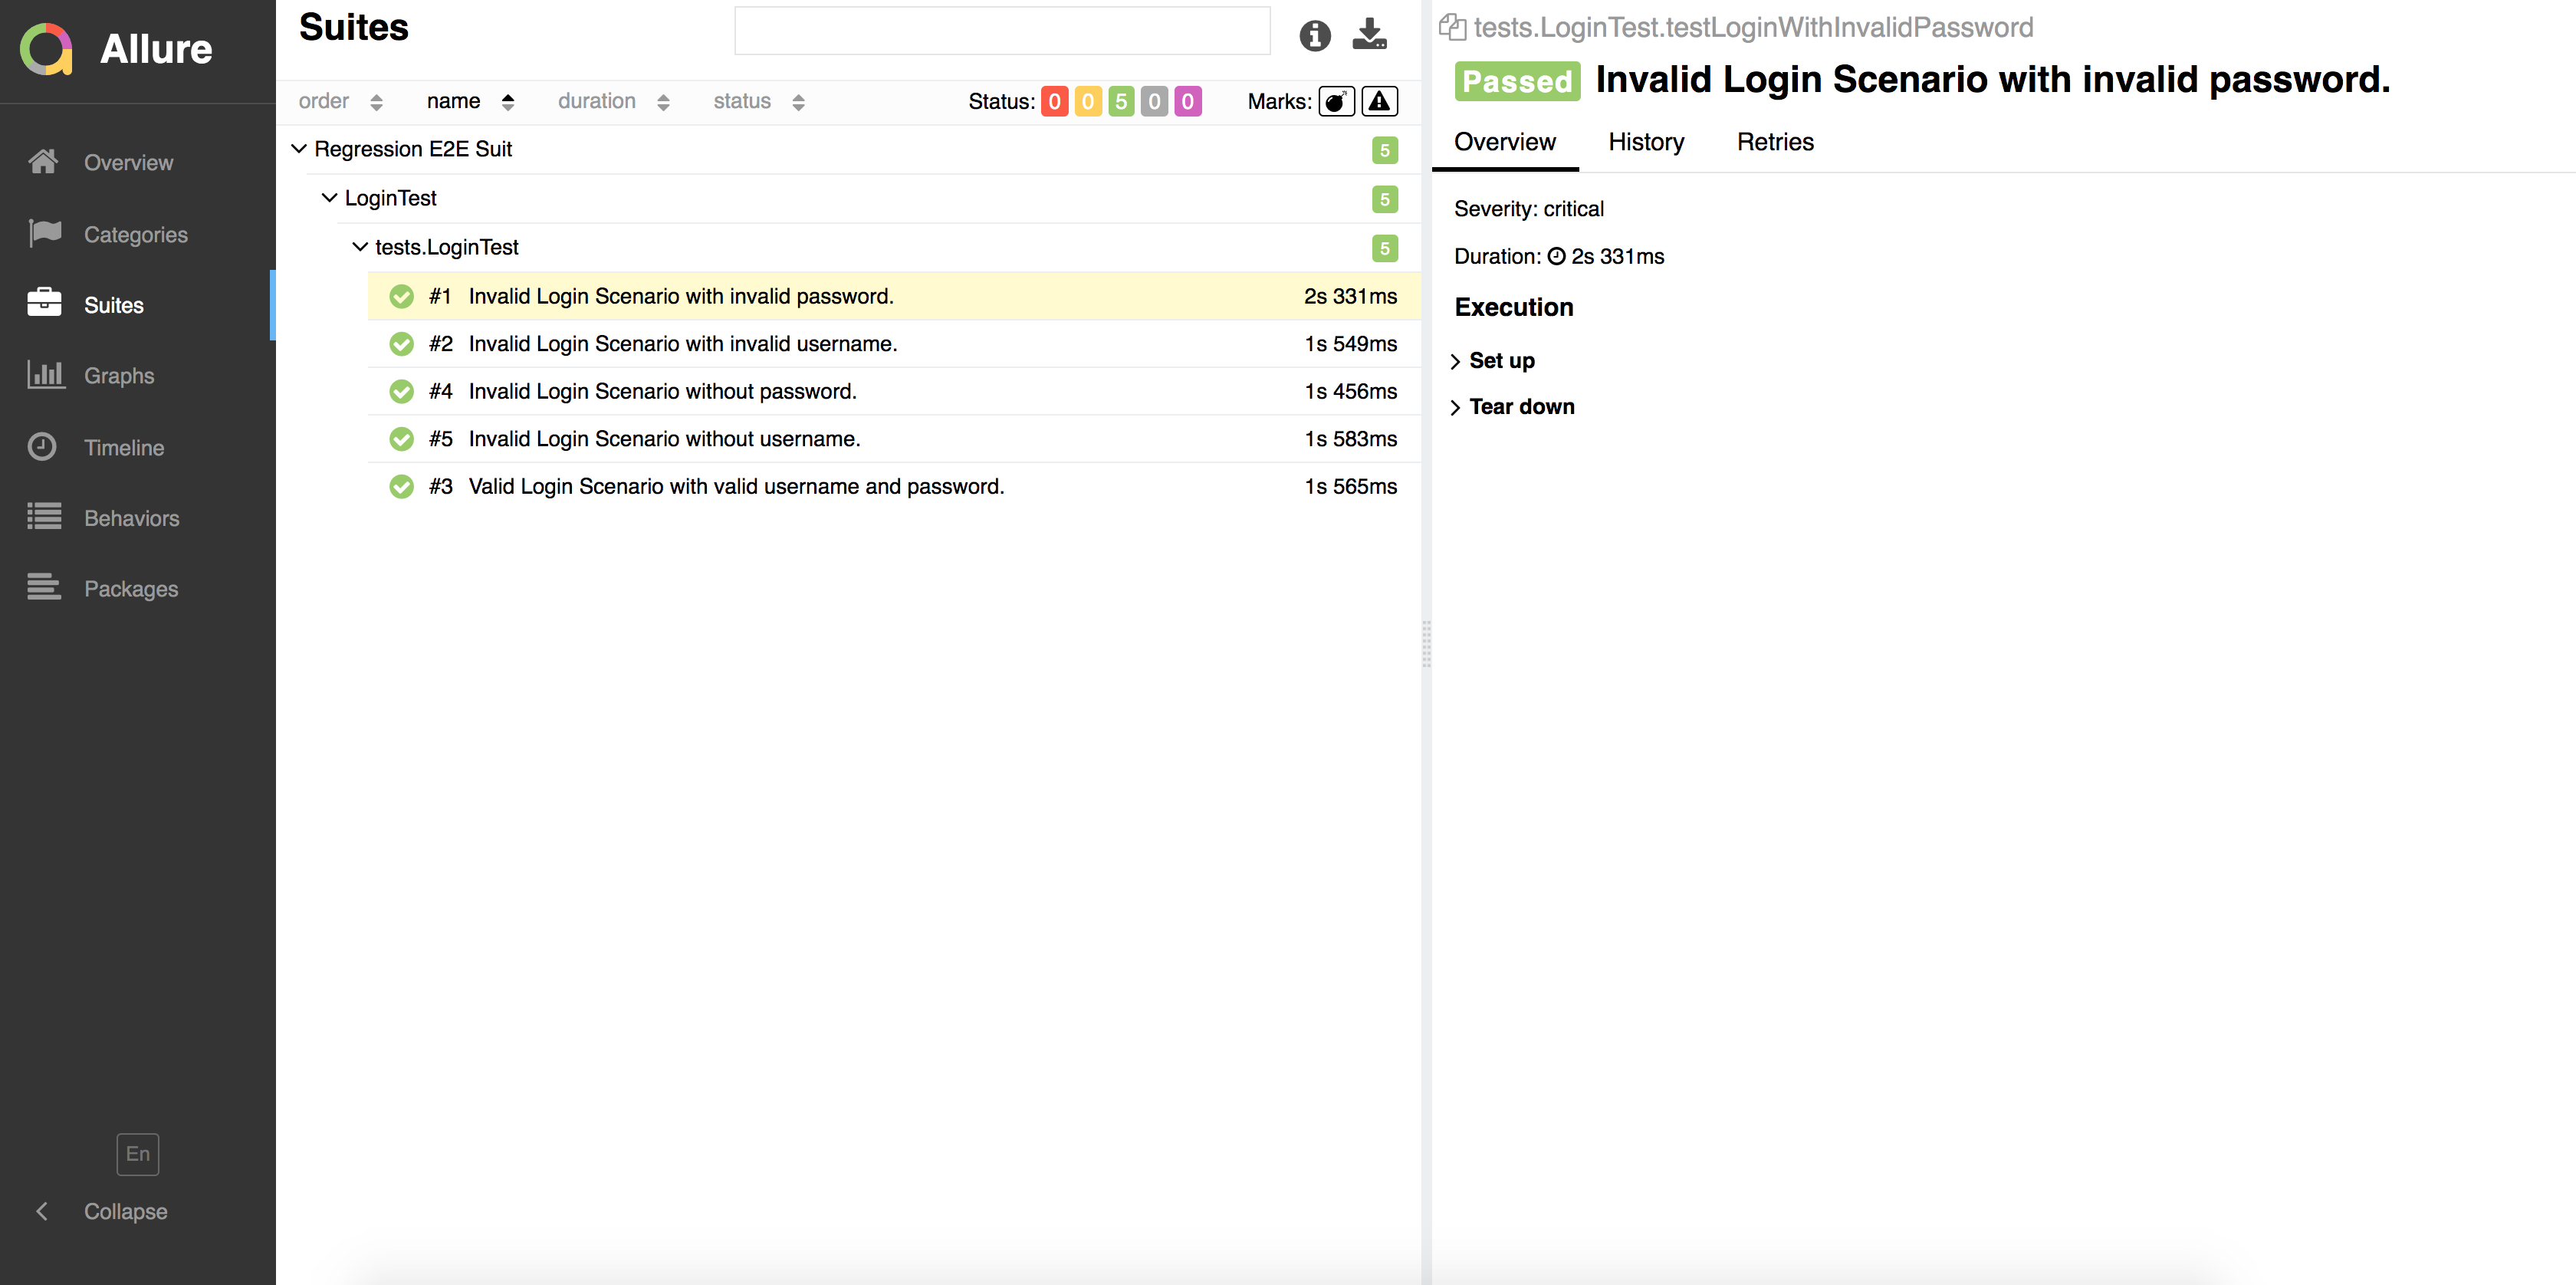Click the suites search input field
This screenshot has width=2576, height=1285.
(x=1002, y=31)
